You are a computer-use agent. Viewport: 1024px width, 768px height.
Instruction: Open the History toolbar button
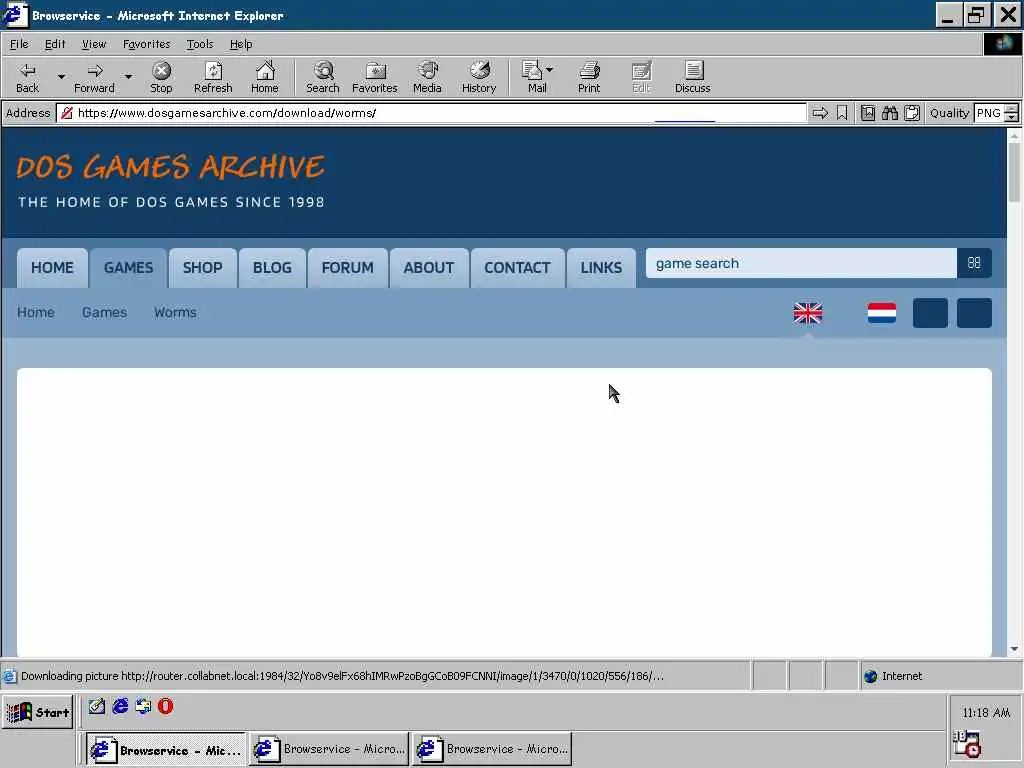coord(479,77)
